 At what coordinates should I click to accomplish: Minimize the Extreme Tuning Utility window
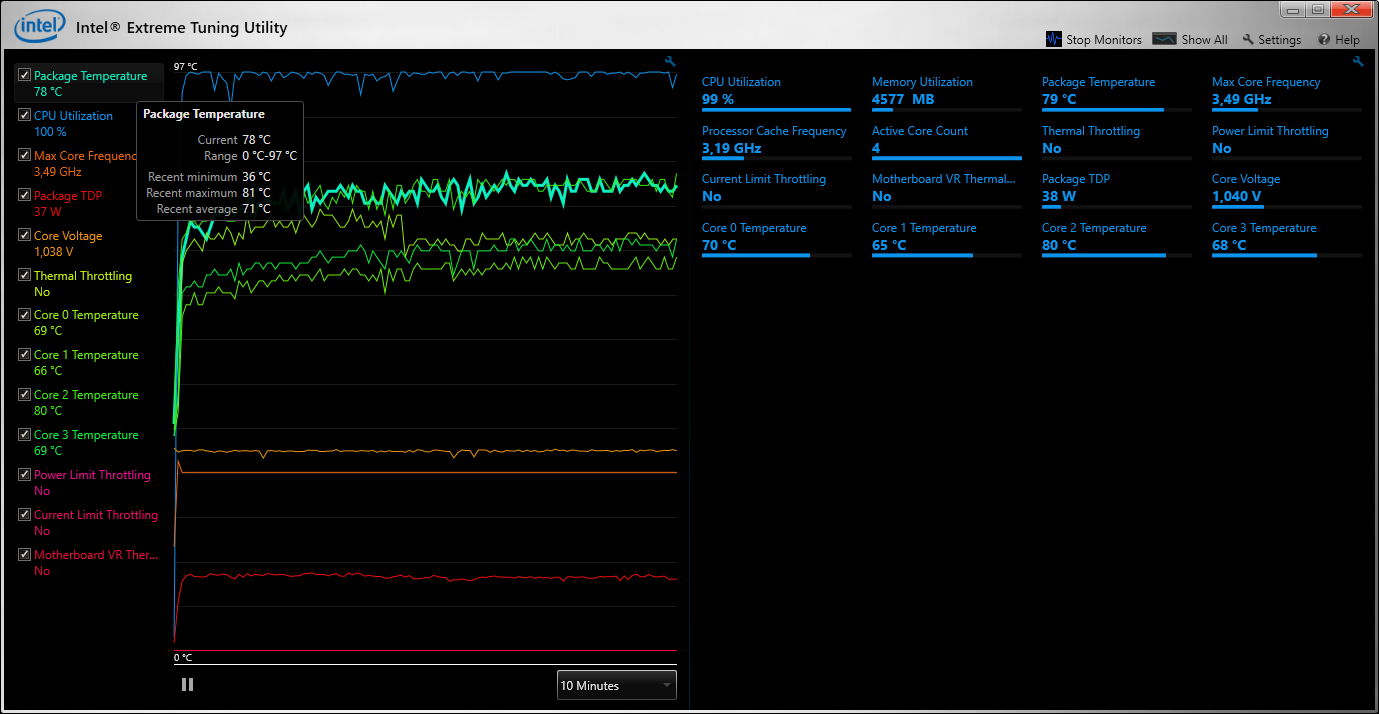click(x=1291, y=9)
